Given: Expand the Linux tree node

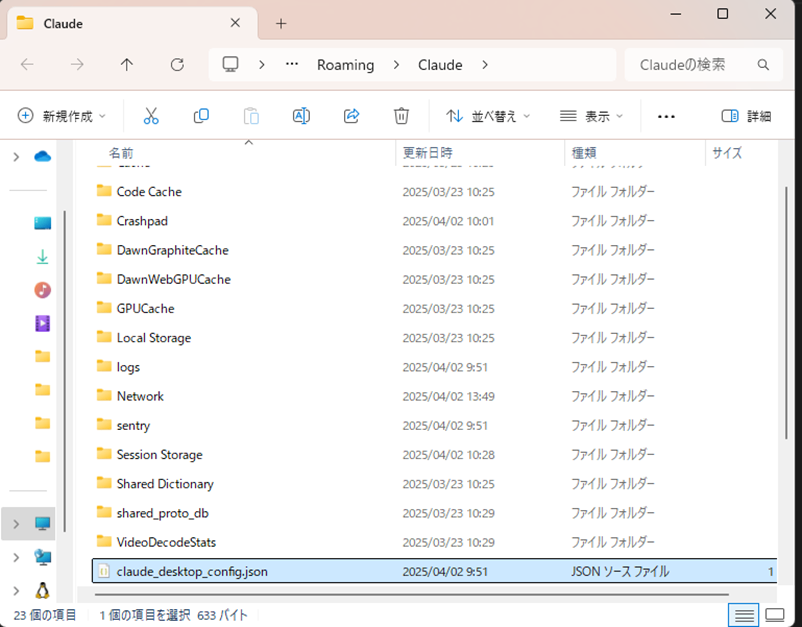Looking at the screenshot, I should pos(16,591).
